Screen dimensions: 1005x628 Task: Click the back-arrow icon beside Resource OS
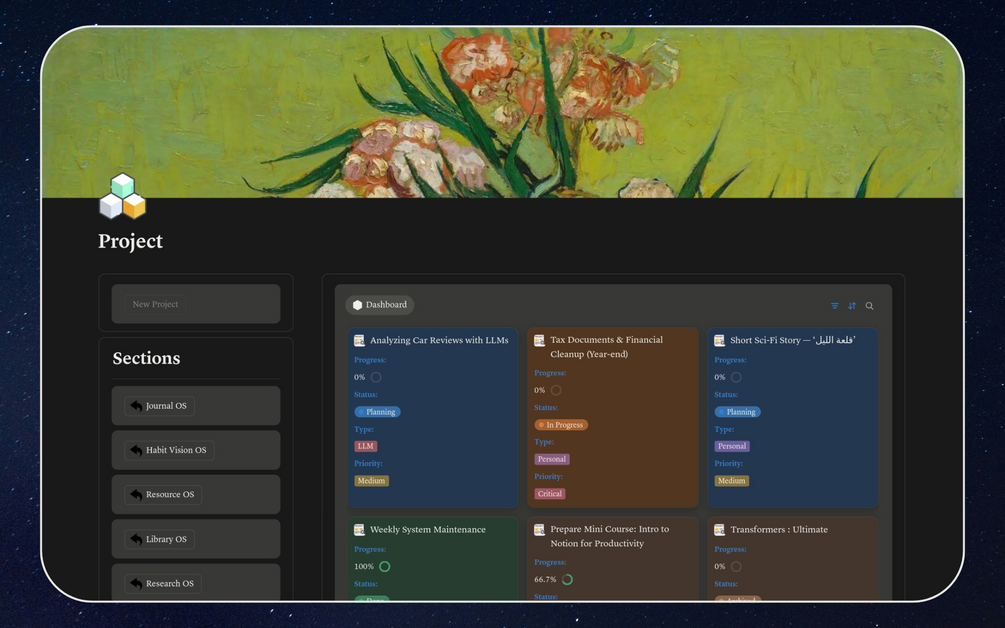[x=136, y=494]
